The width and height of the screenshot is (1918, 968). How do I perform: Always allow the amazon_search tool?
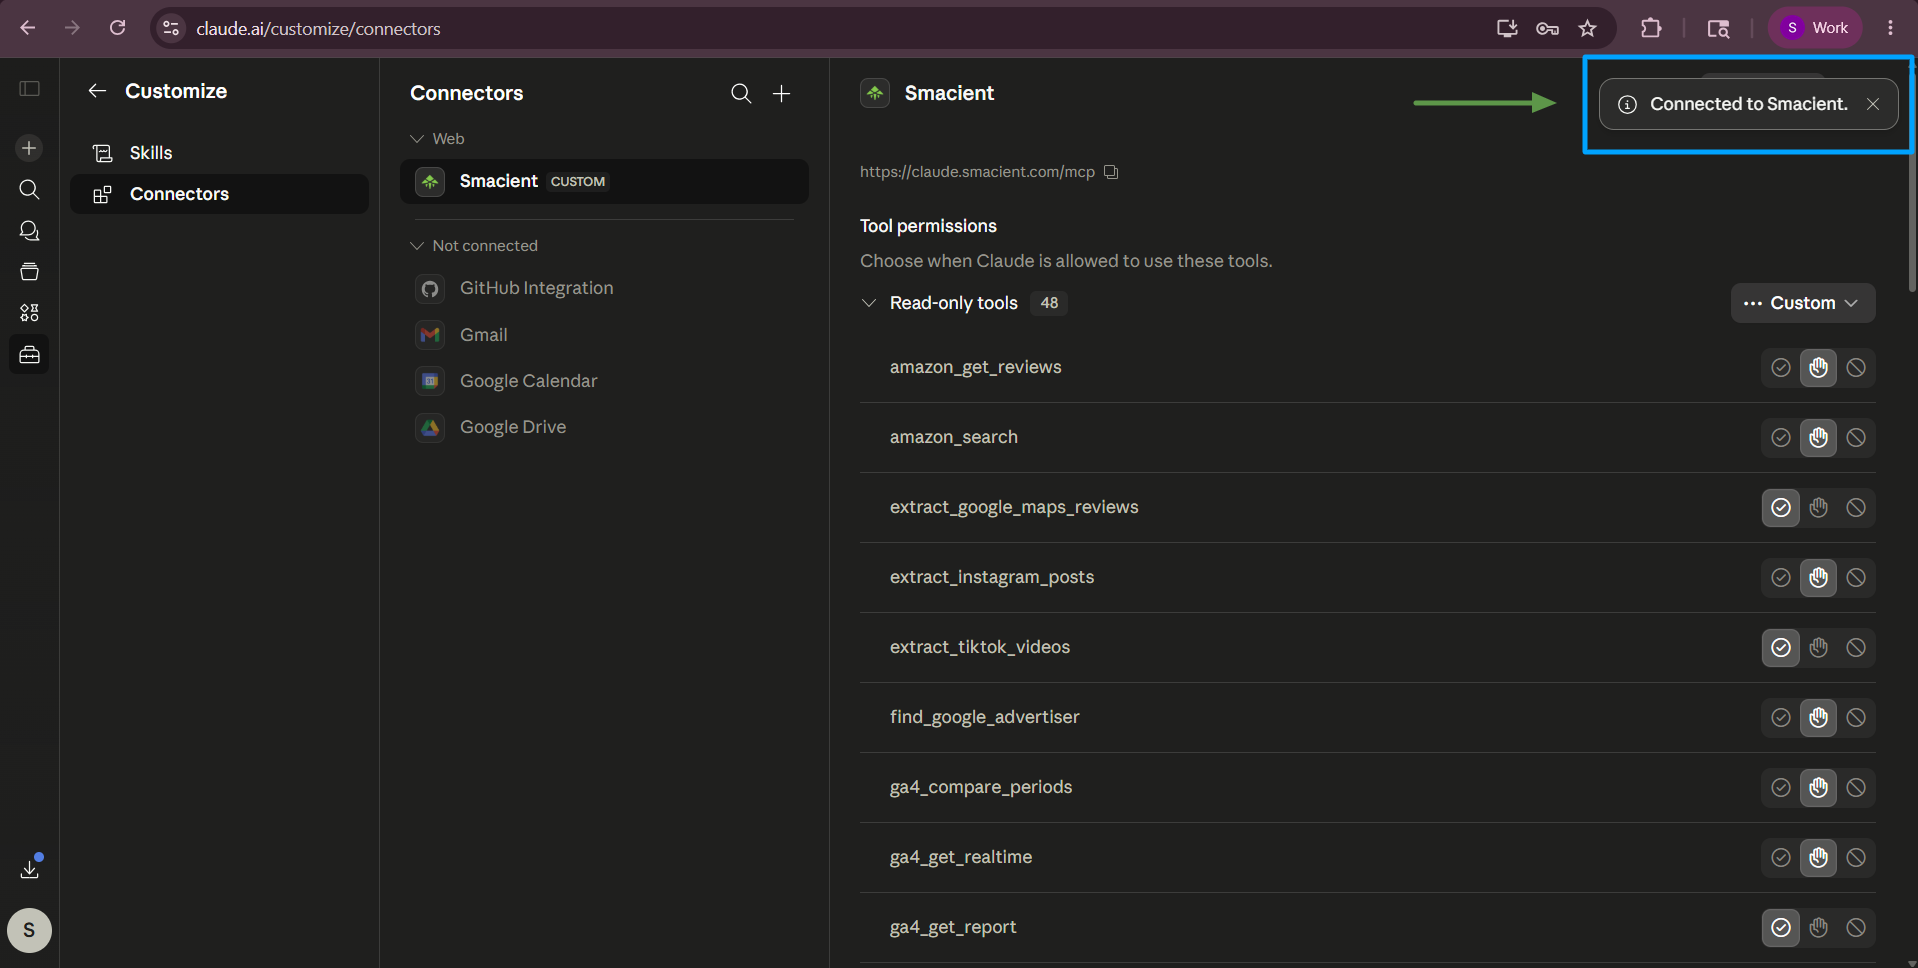tap(1781, 438)
